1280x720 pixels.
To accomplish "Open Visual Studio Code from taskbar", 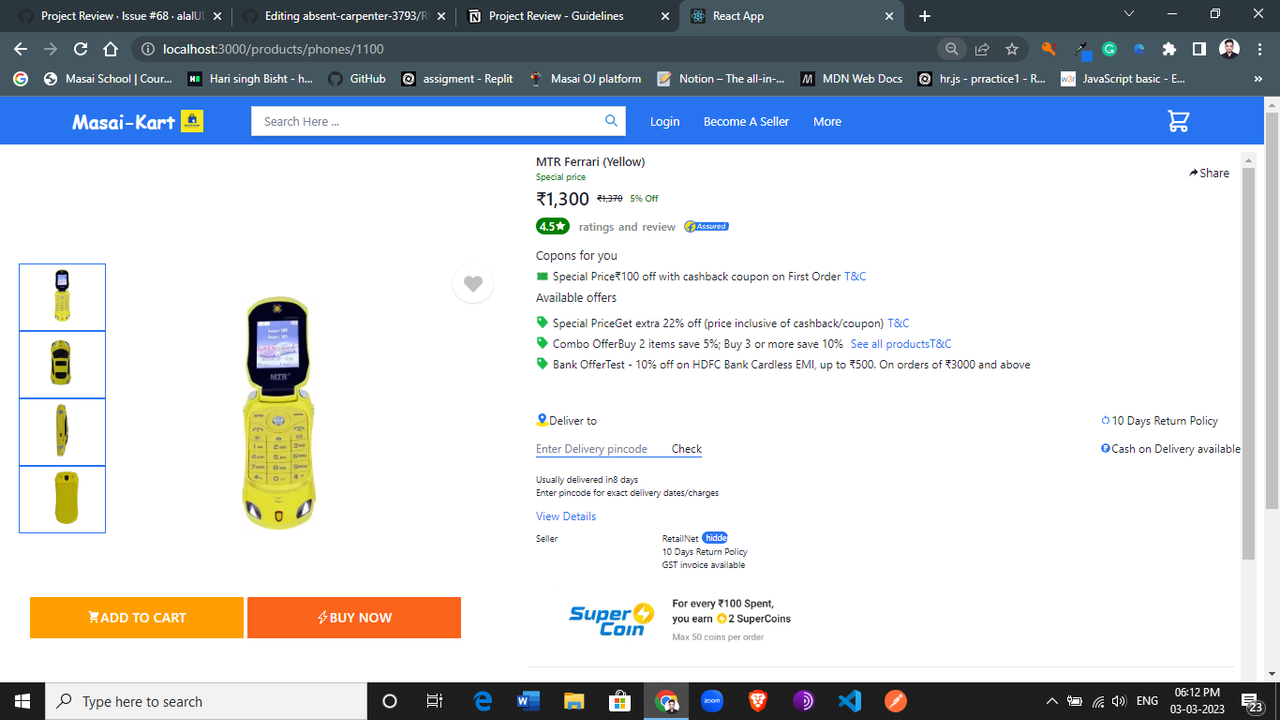I will coord(850,701).
